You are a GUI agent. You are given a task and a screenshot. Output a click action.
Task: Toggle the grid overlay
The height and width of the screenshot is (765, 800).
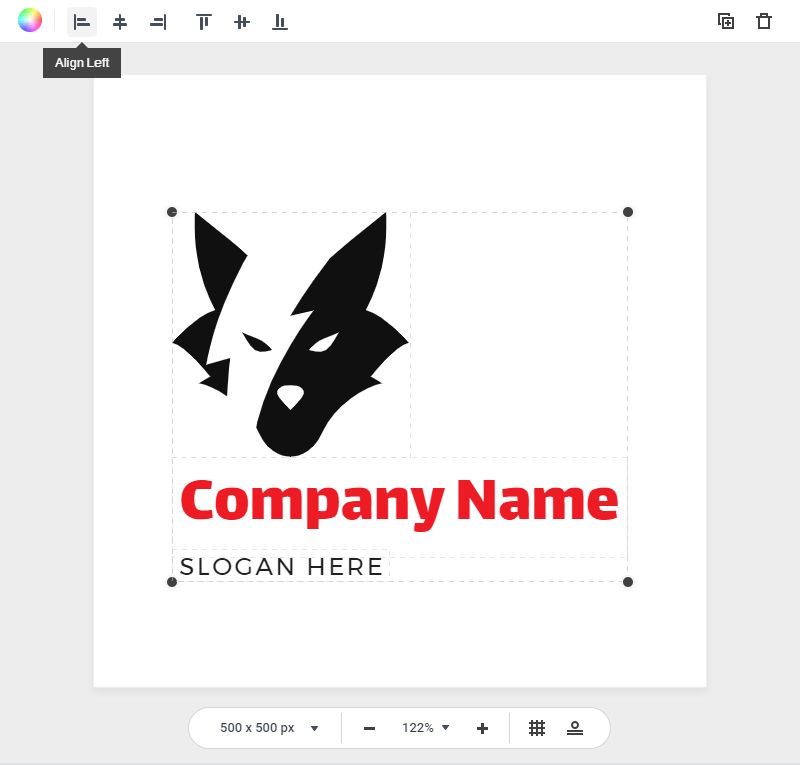point(537,728)
